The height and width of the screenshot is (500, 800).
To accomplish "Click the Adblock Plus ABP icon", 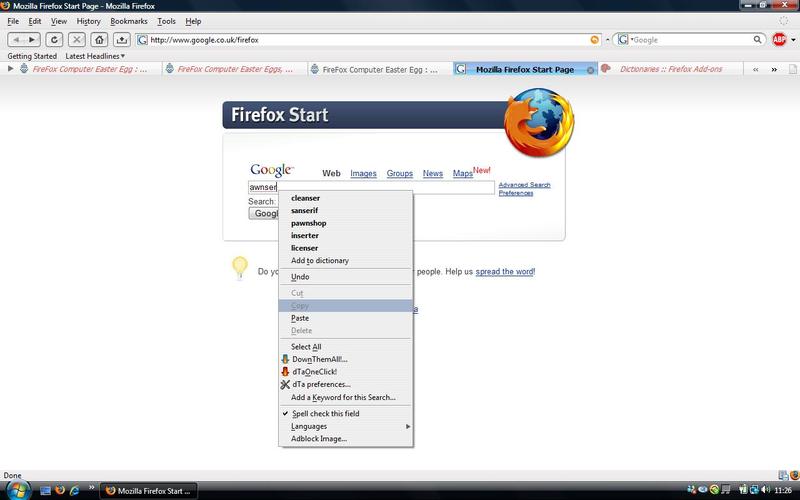I will (x=779, y=39).
